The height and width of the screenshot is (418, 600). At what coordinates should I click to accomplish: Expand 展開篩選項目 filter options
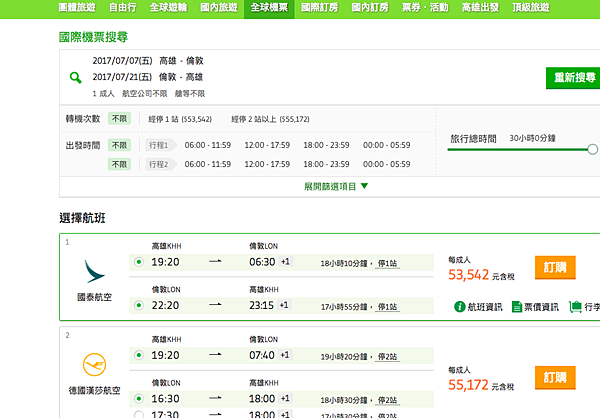(336, 186)
